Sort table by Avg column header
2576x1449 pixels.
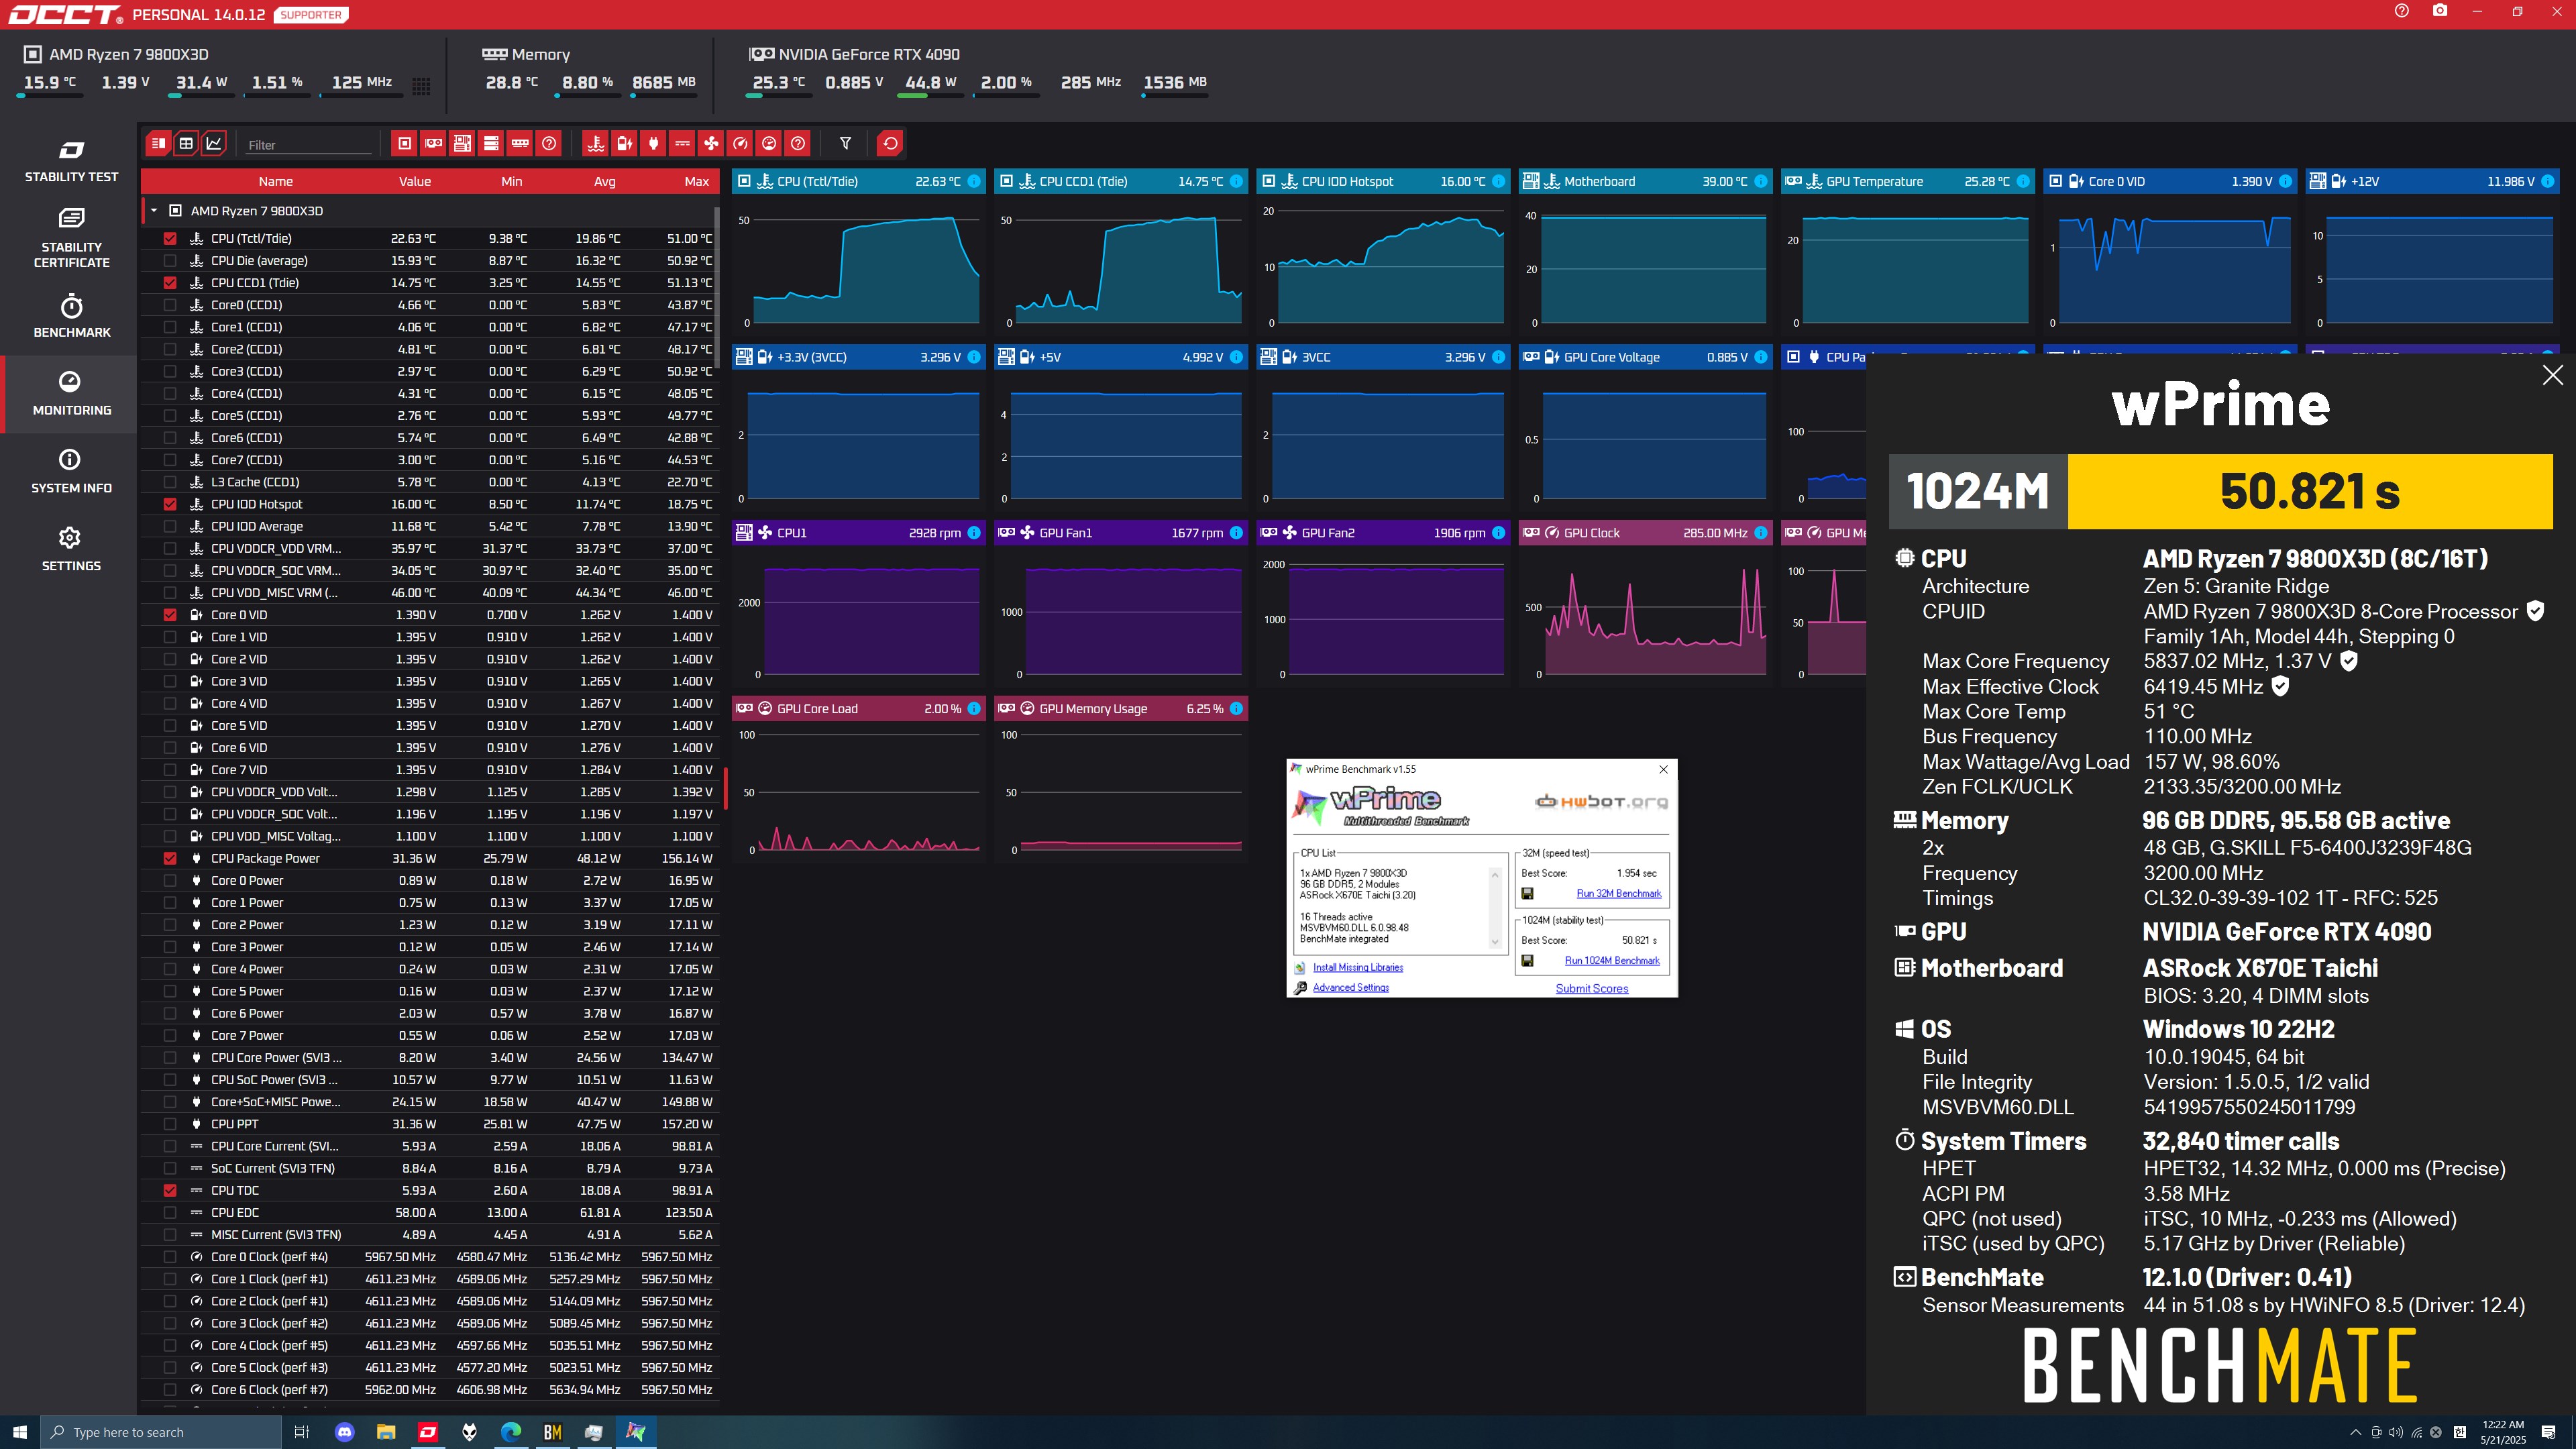604,182
